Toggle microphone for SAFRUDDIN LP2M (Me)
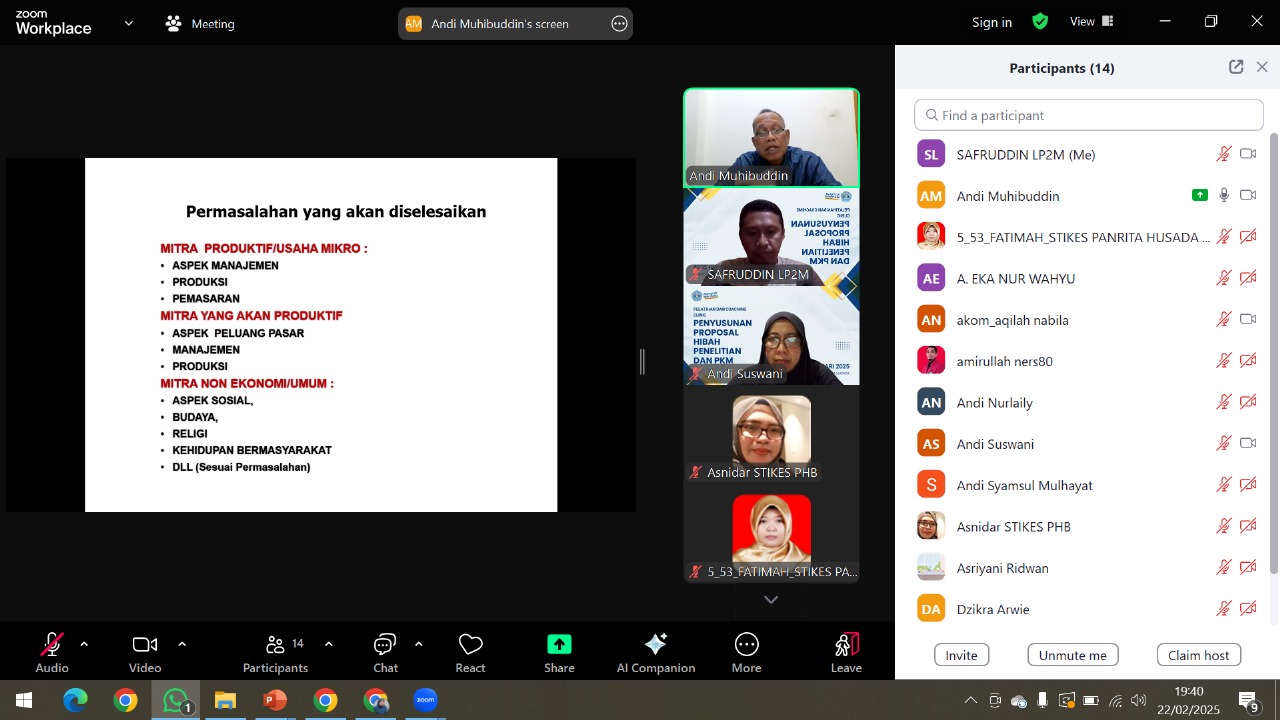The width and height of the screenshot is (1280, 720). (x=1223, y=154)
